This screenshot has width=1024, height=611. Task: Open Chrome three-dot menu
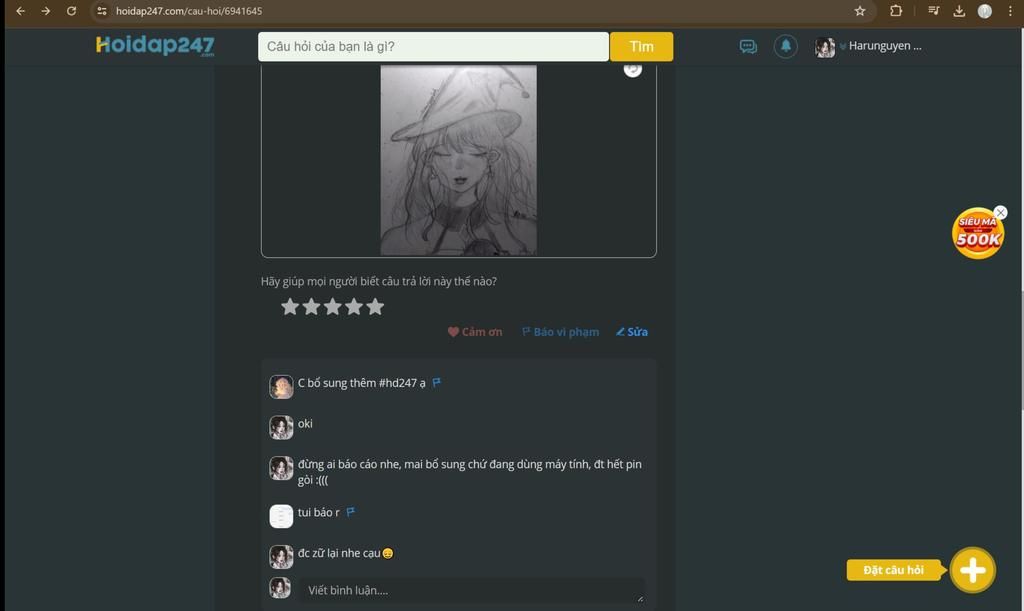pyautogui.click(x=1010, y=10)
